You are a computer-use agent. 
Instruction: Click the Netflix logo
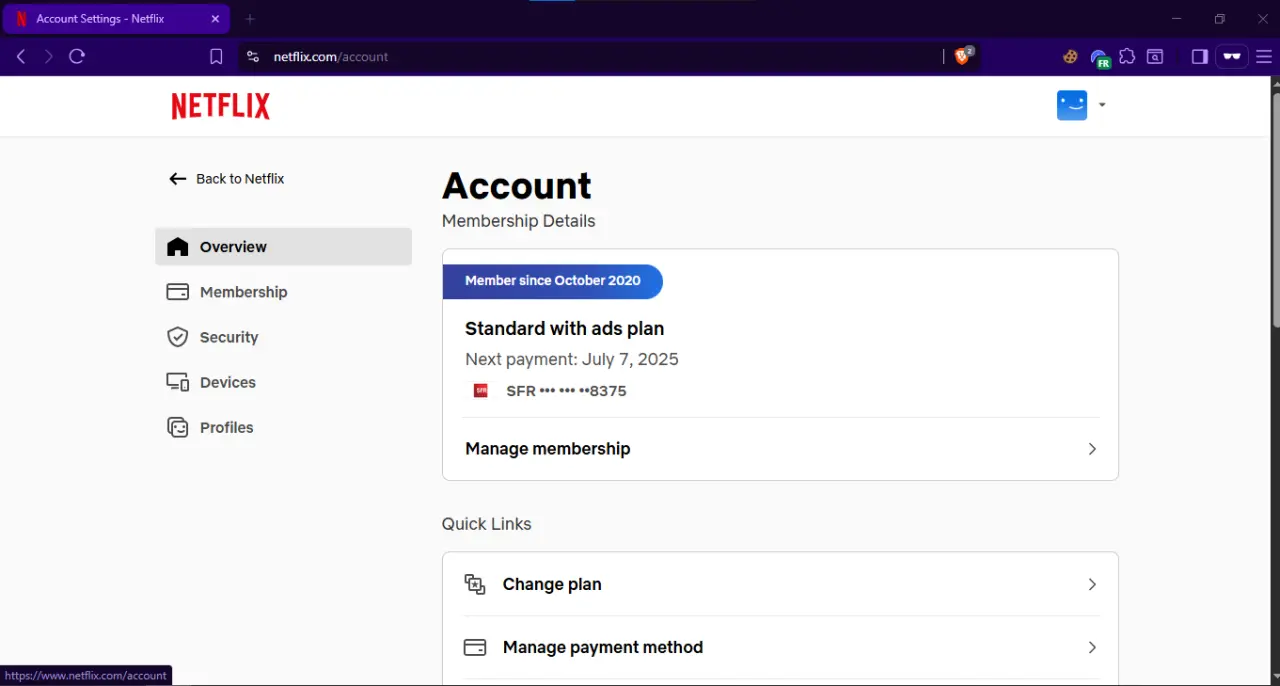220,106
